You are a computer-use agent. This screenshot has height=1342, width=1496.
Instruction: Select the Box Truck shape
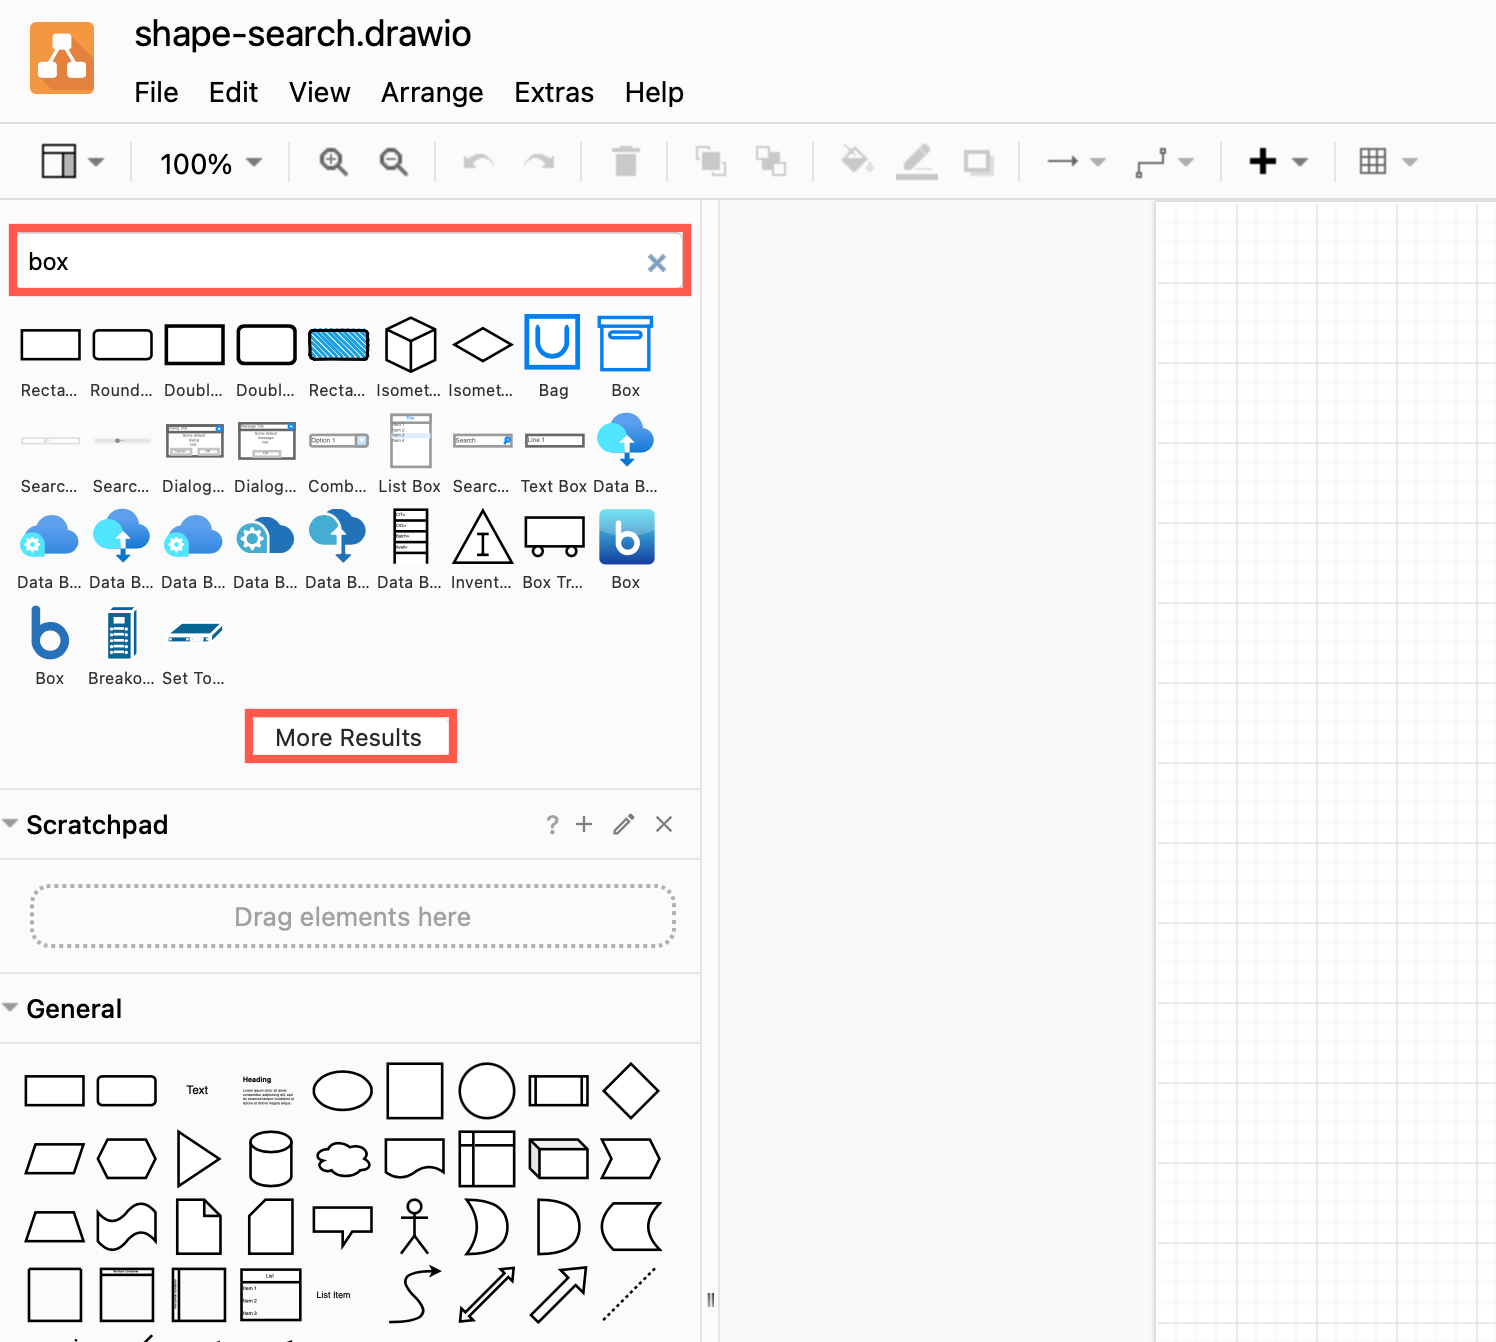pos(553,537)
